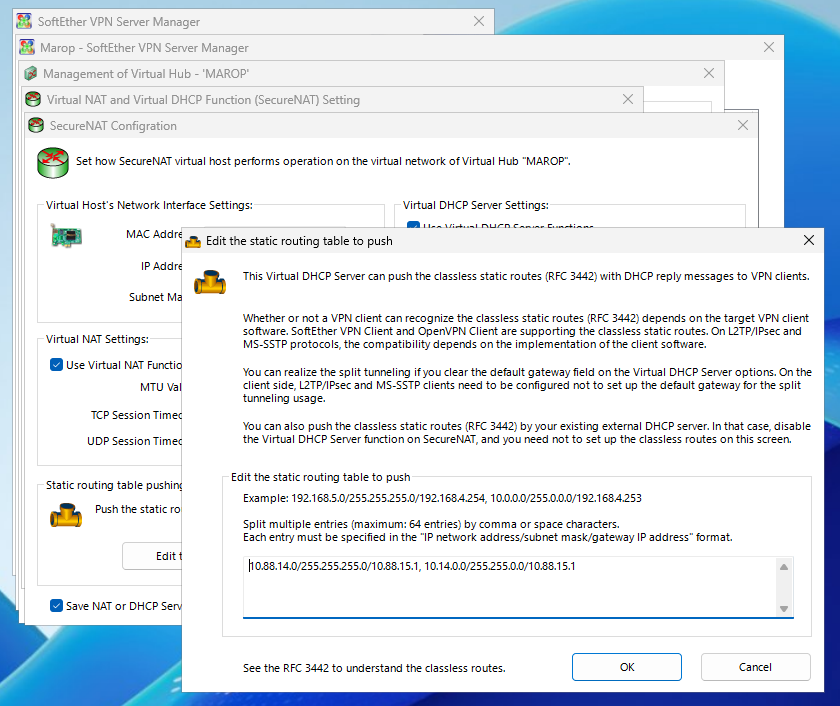The image size is (840, 706).
Task: Click the 'Set how SecureNAT virtual host' description text
Action: pyautogui.click(x=323, y=161)
